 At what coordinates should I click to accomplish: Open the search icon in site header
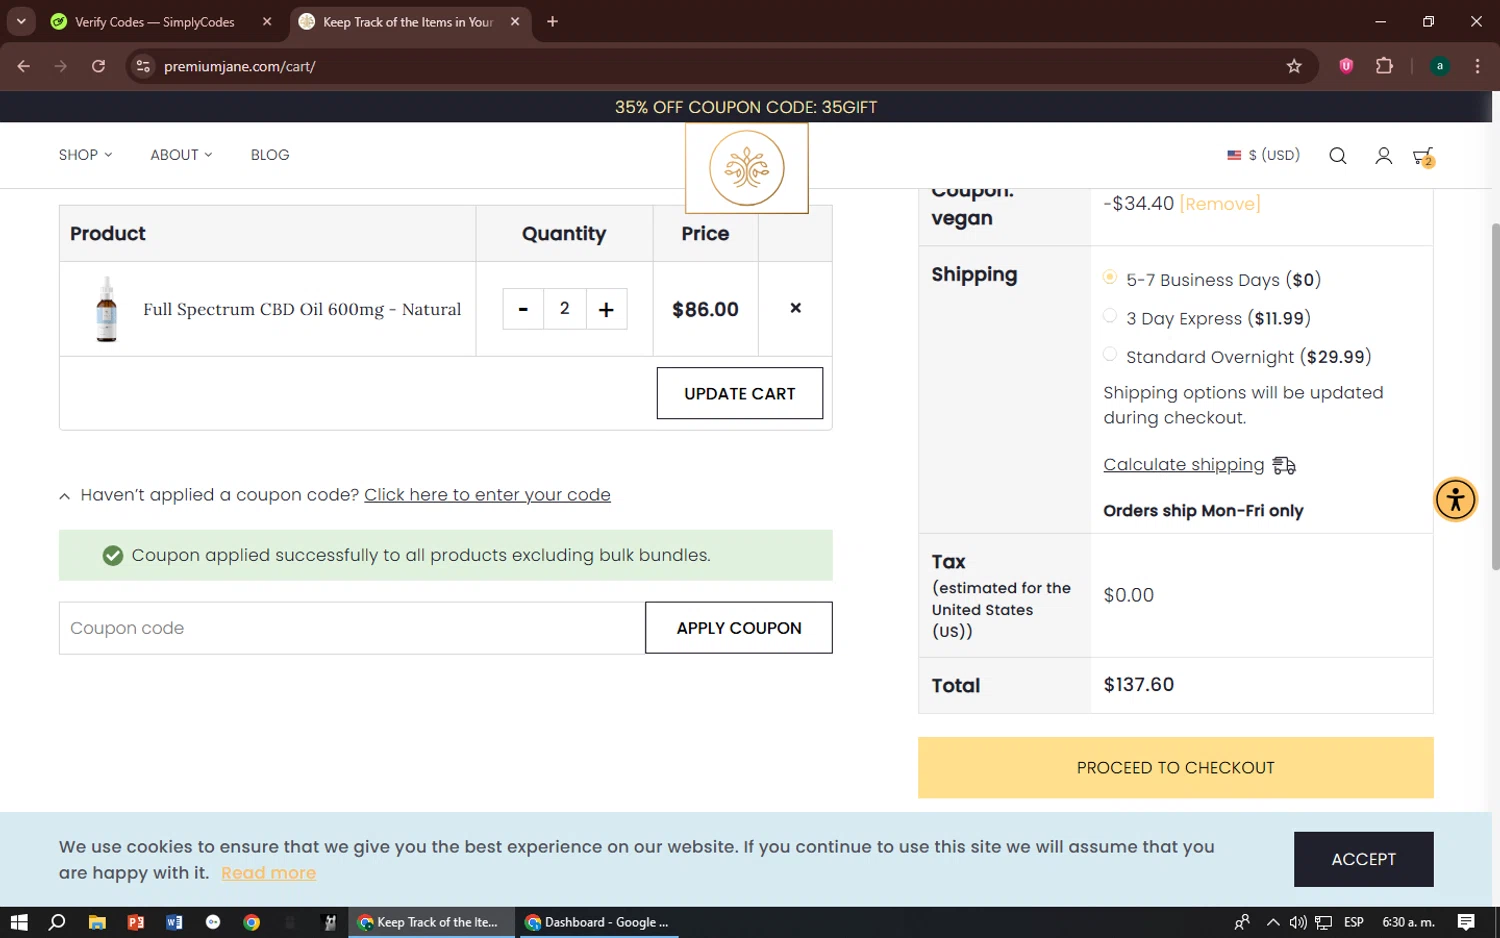1337,155
